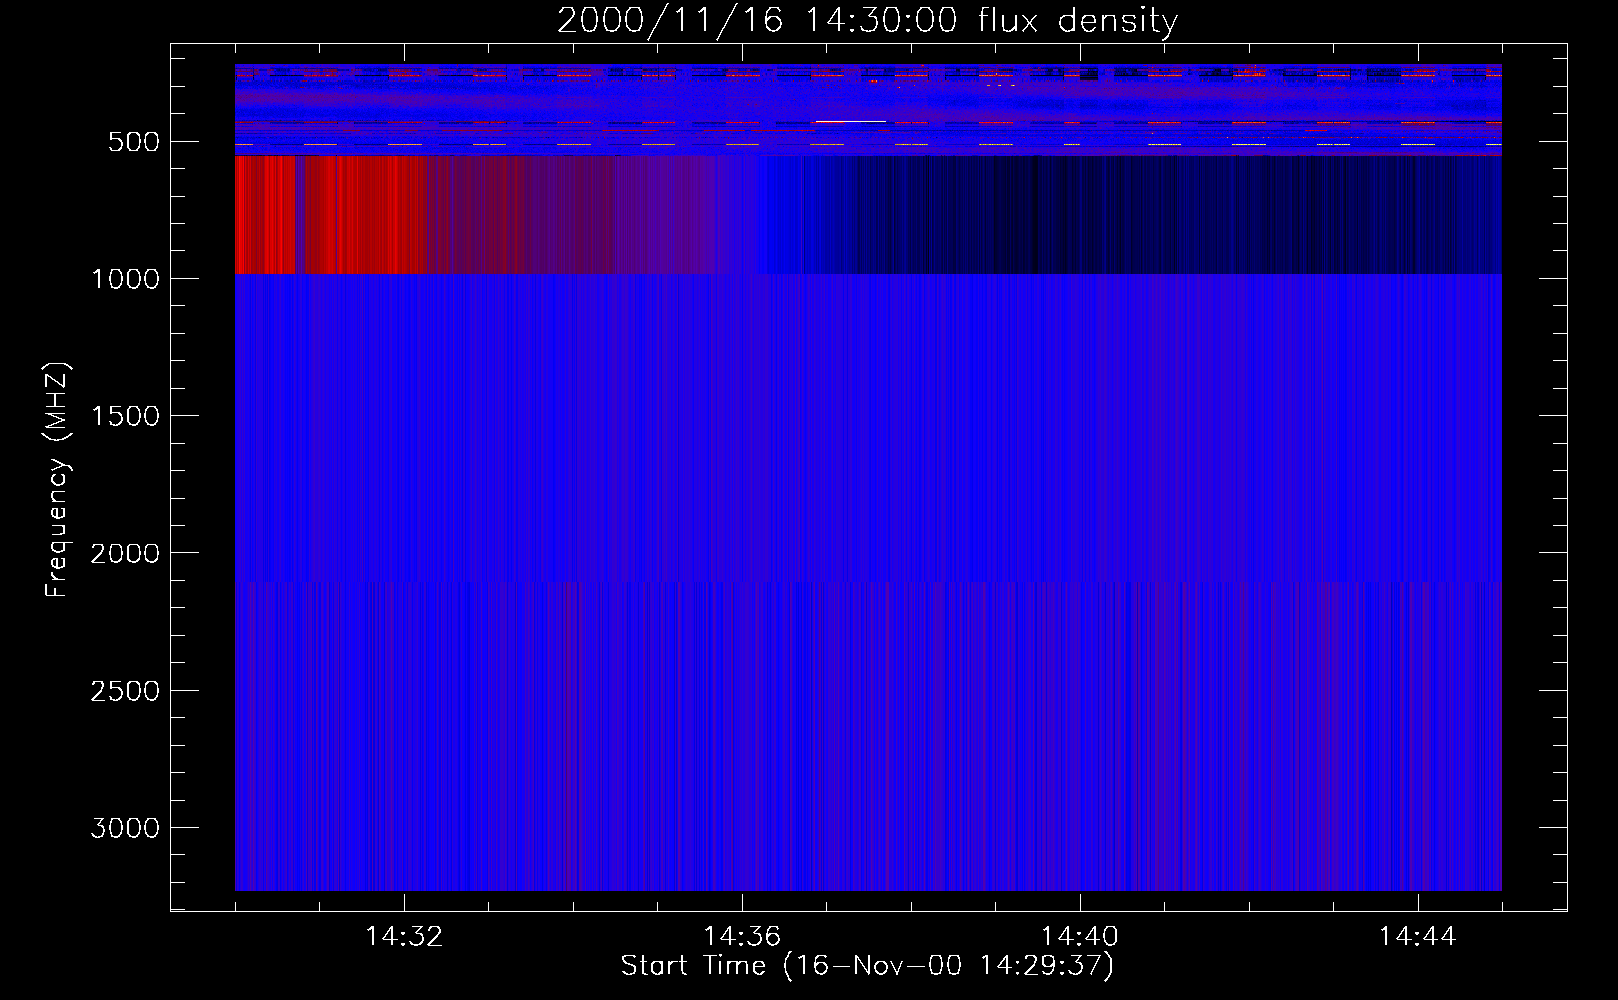The image size is (1618, 1000).
Task: Click the 2000 frequency tick label
Action: tap(125, 553)
